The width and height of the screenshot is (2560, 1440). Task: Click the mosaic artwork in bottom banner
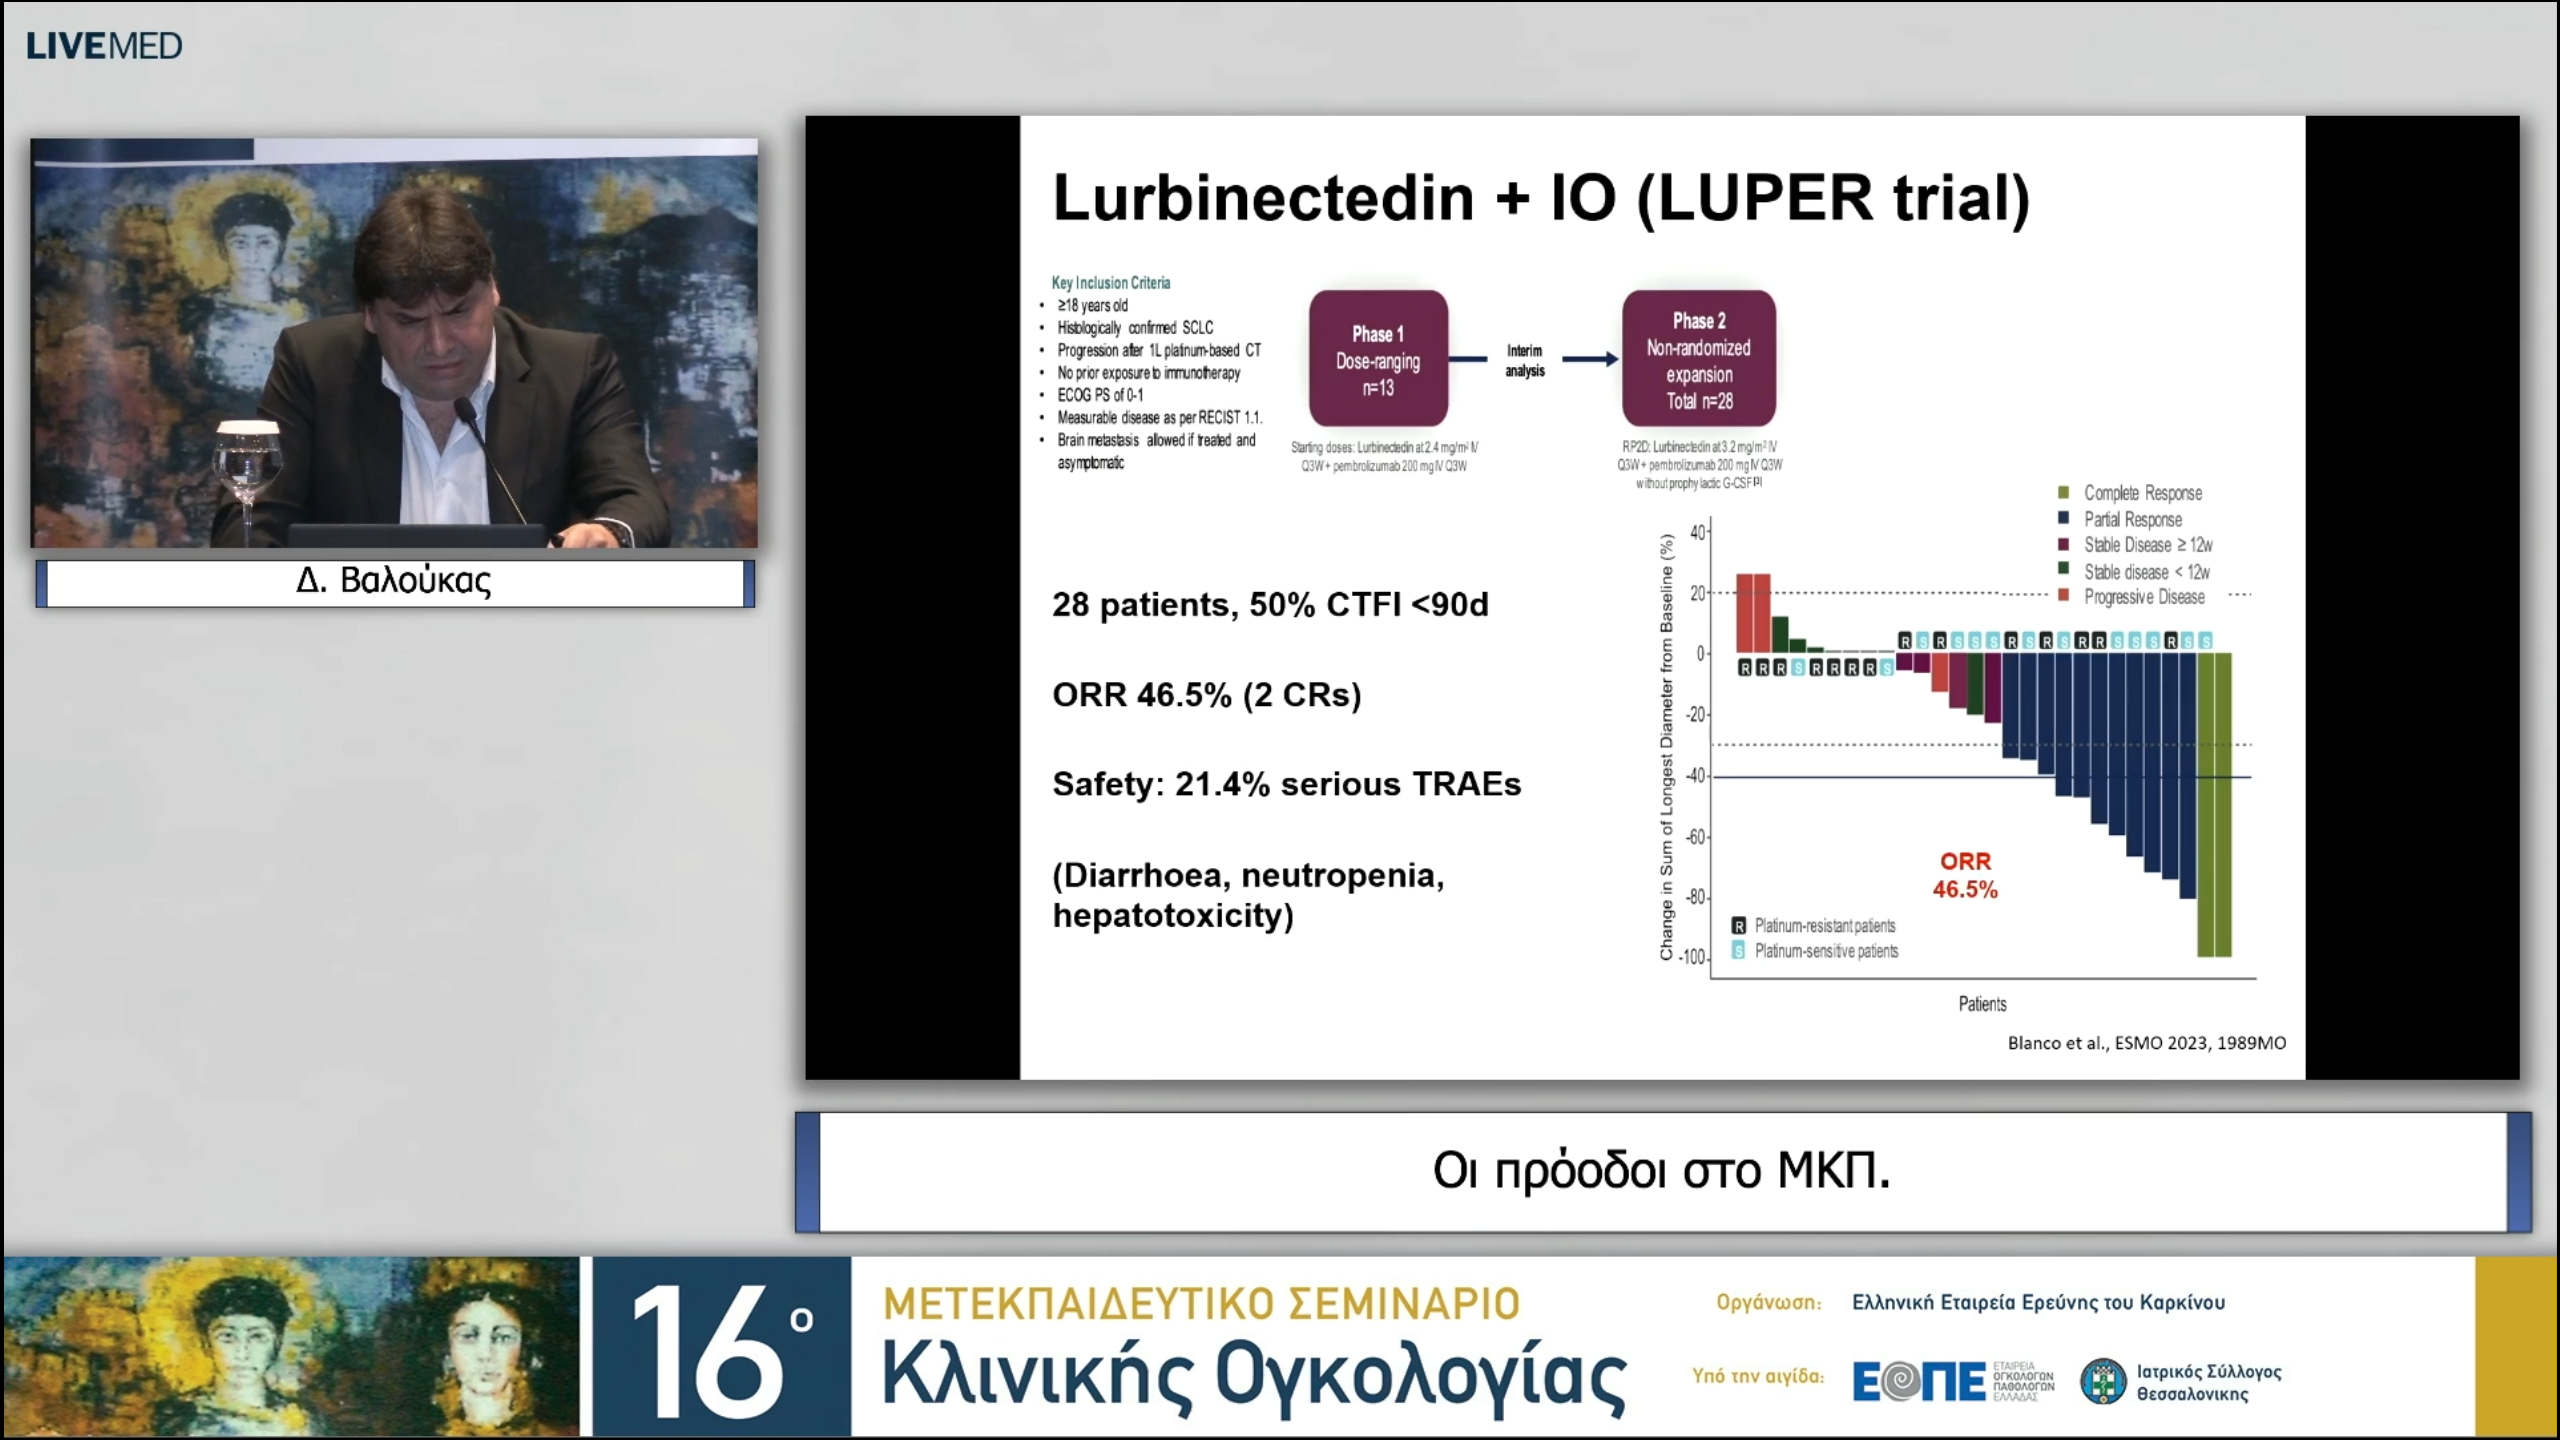290,1348
